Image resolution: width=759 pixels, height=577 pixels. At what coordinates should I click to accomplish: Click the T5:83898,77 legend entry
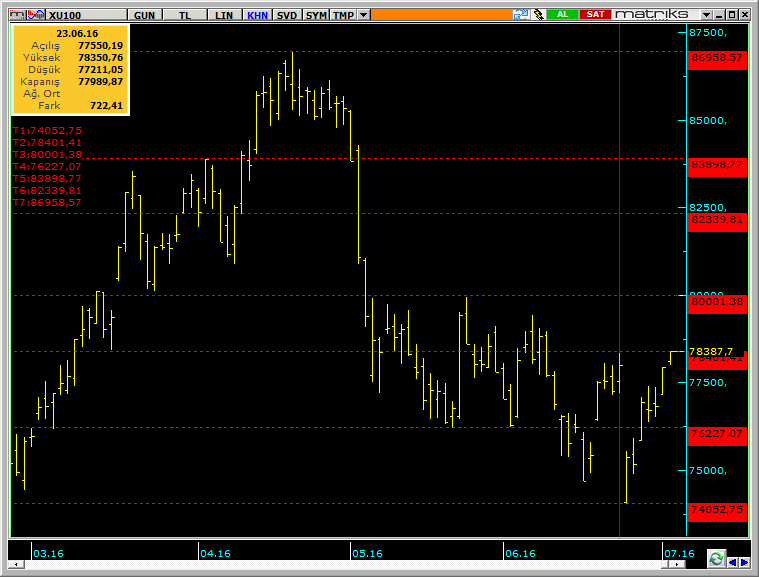(47, 179)
